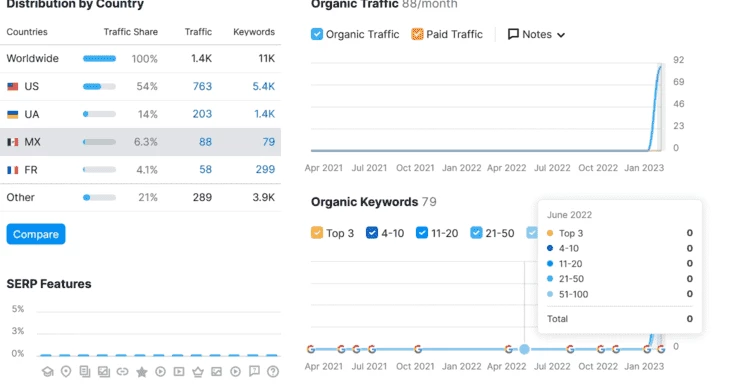Toggle the Organic Traffic checkbox
Screen dimensions: 730x388
coord(317,34)
